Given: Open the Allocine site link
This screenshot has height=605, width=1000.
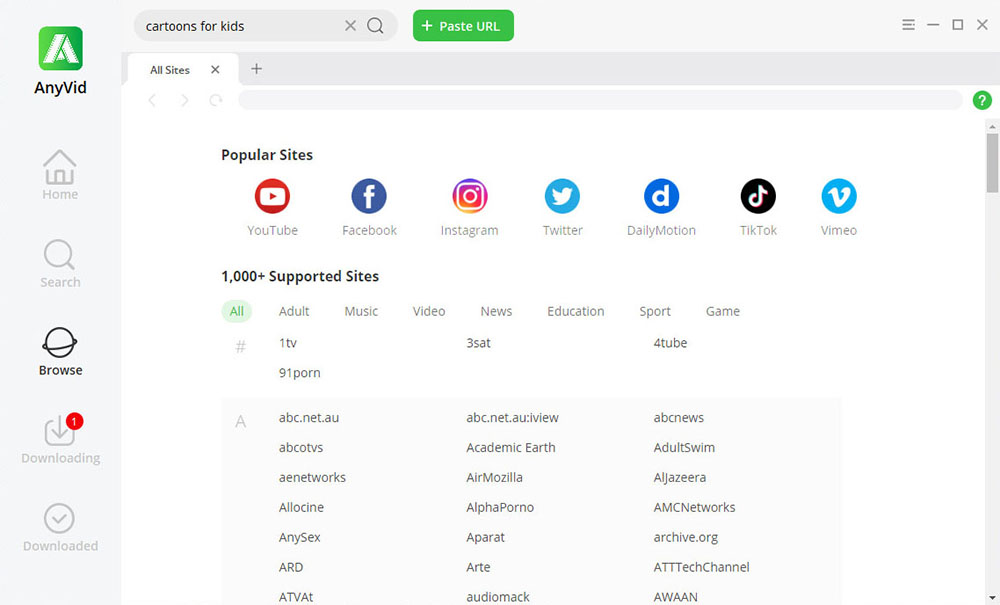Looking at the screenshot, I should pos(301,507).
